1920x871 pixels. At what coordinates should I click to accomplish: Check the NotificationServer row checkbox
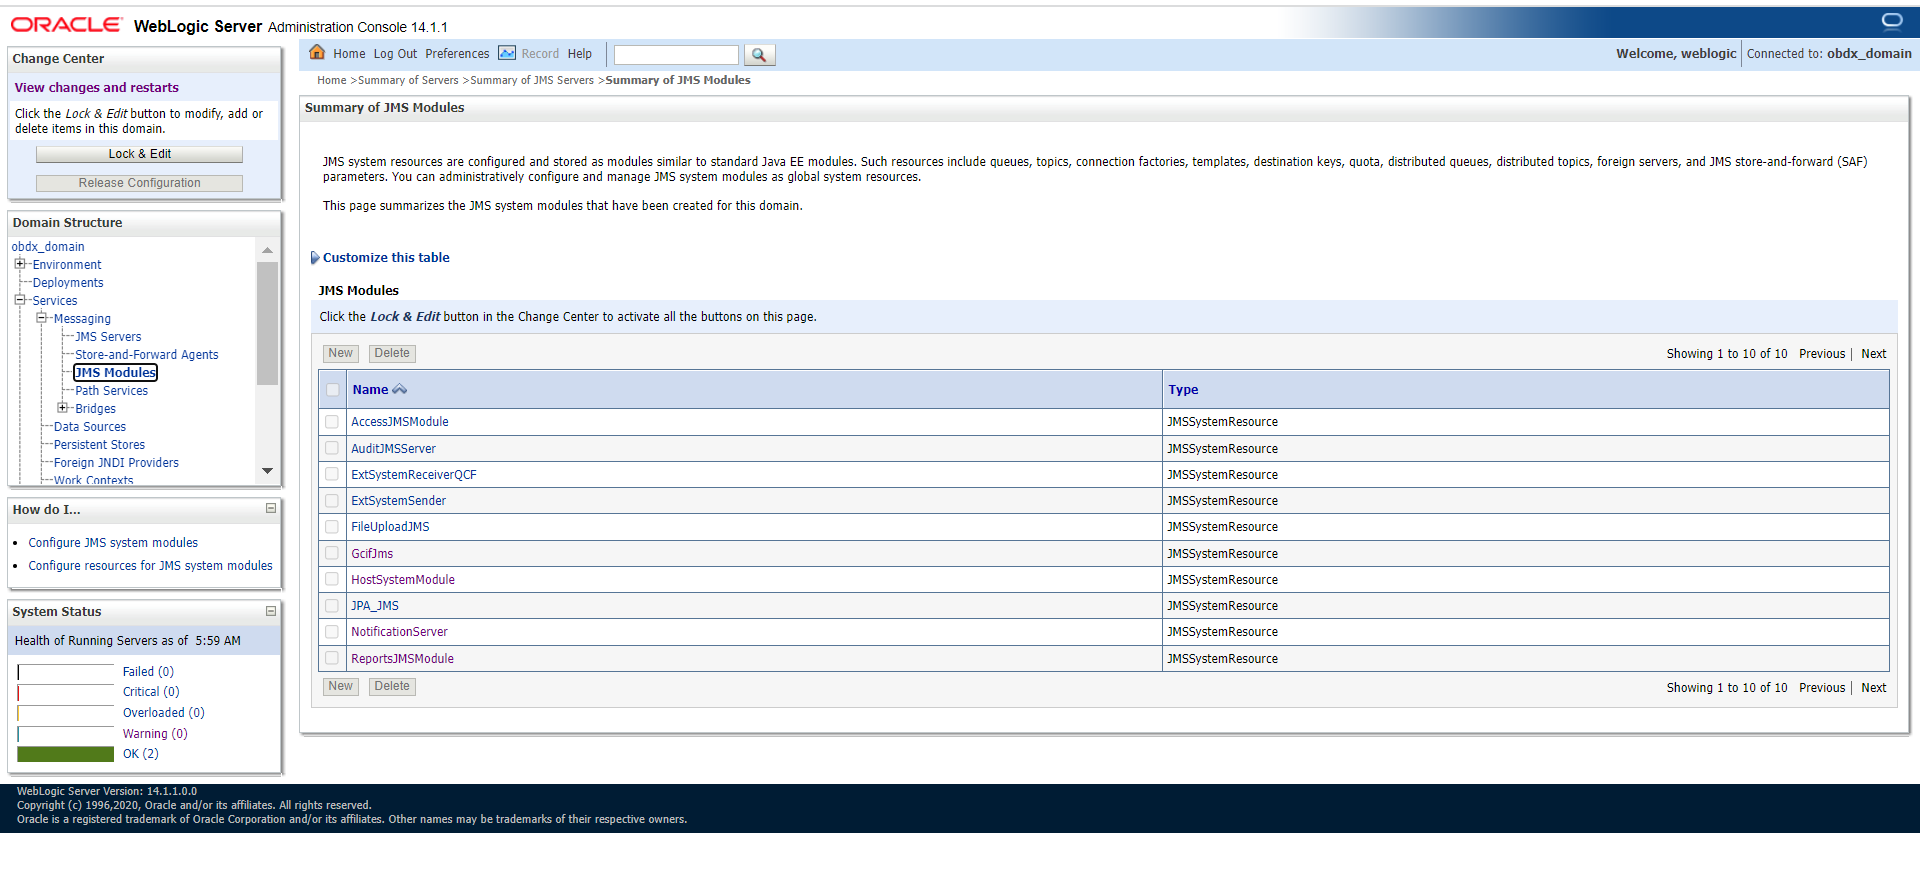coord(332,632)
